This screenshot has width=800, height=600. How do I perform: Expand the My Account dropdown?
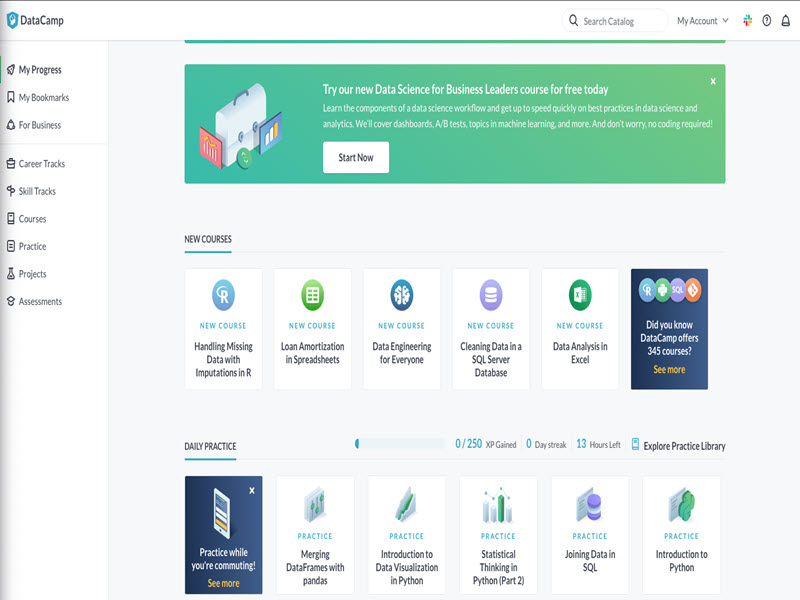tap(703, 21)
